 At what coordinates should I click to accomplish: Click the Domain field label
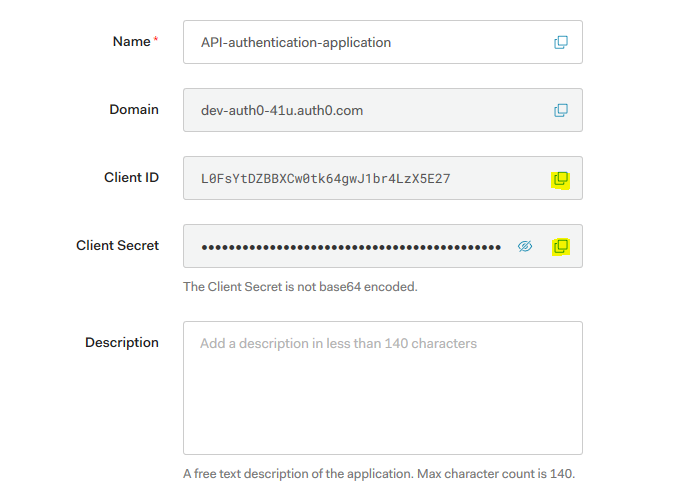134,109
